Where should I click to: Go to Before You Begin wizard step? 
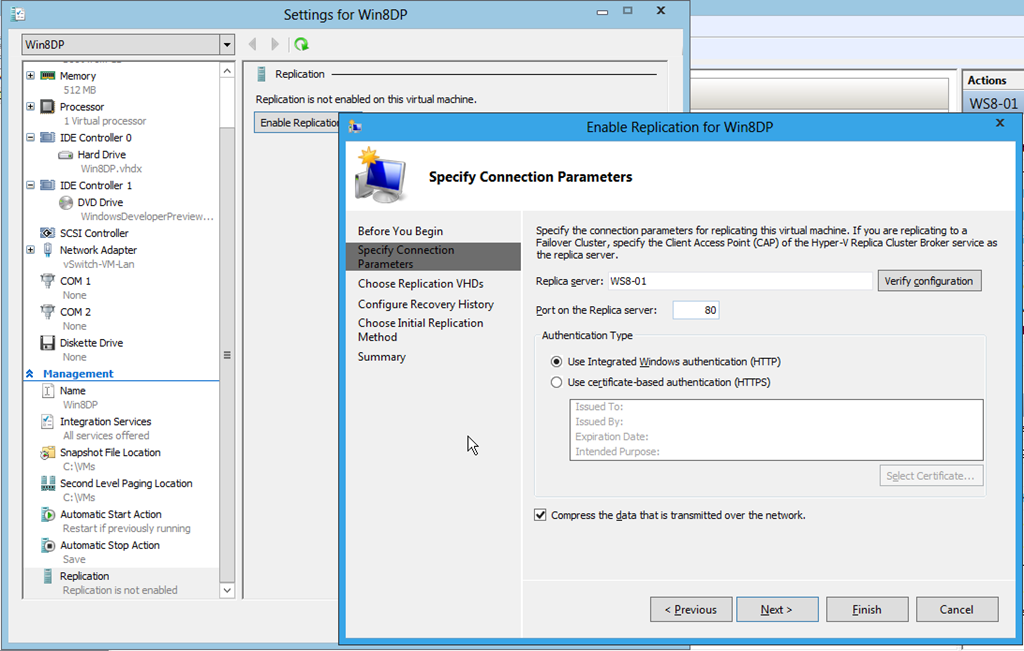[400, 231]
